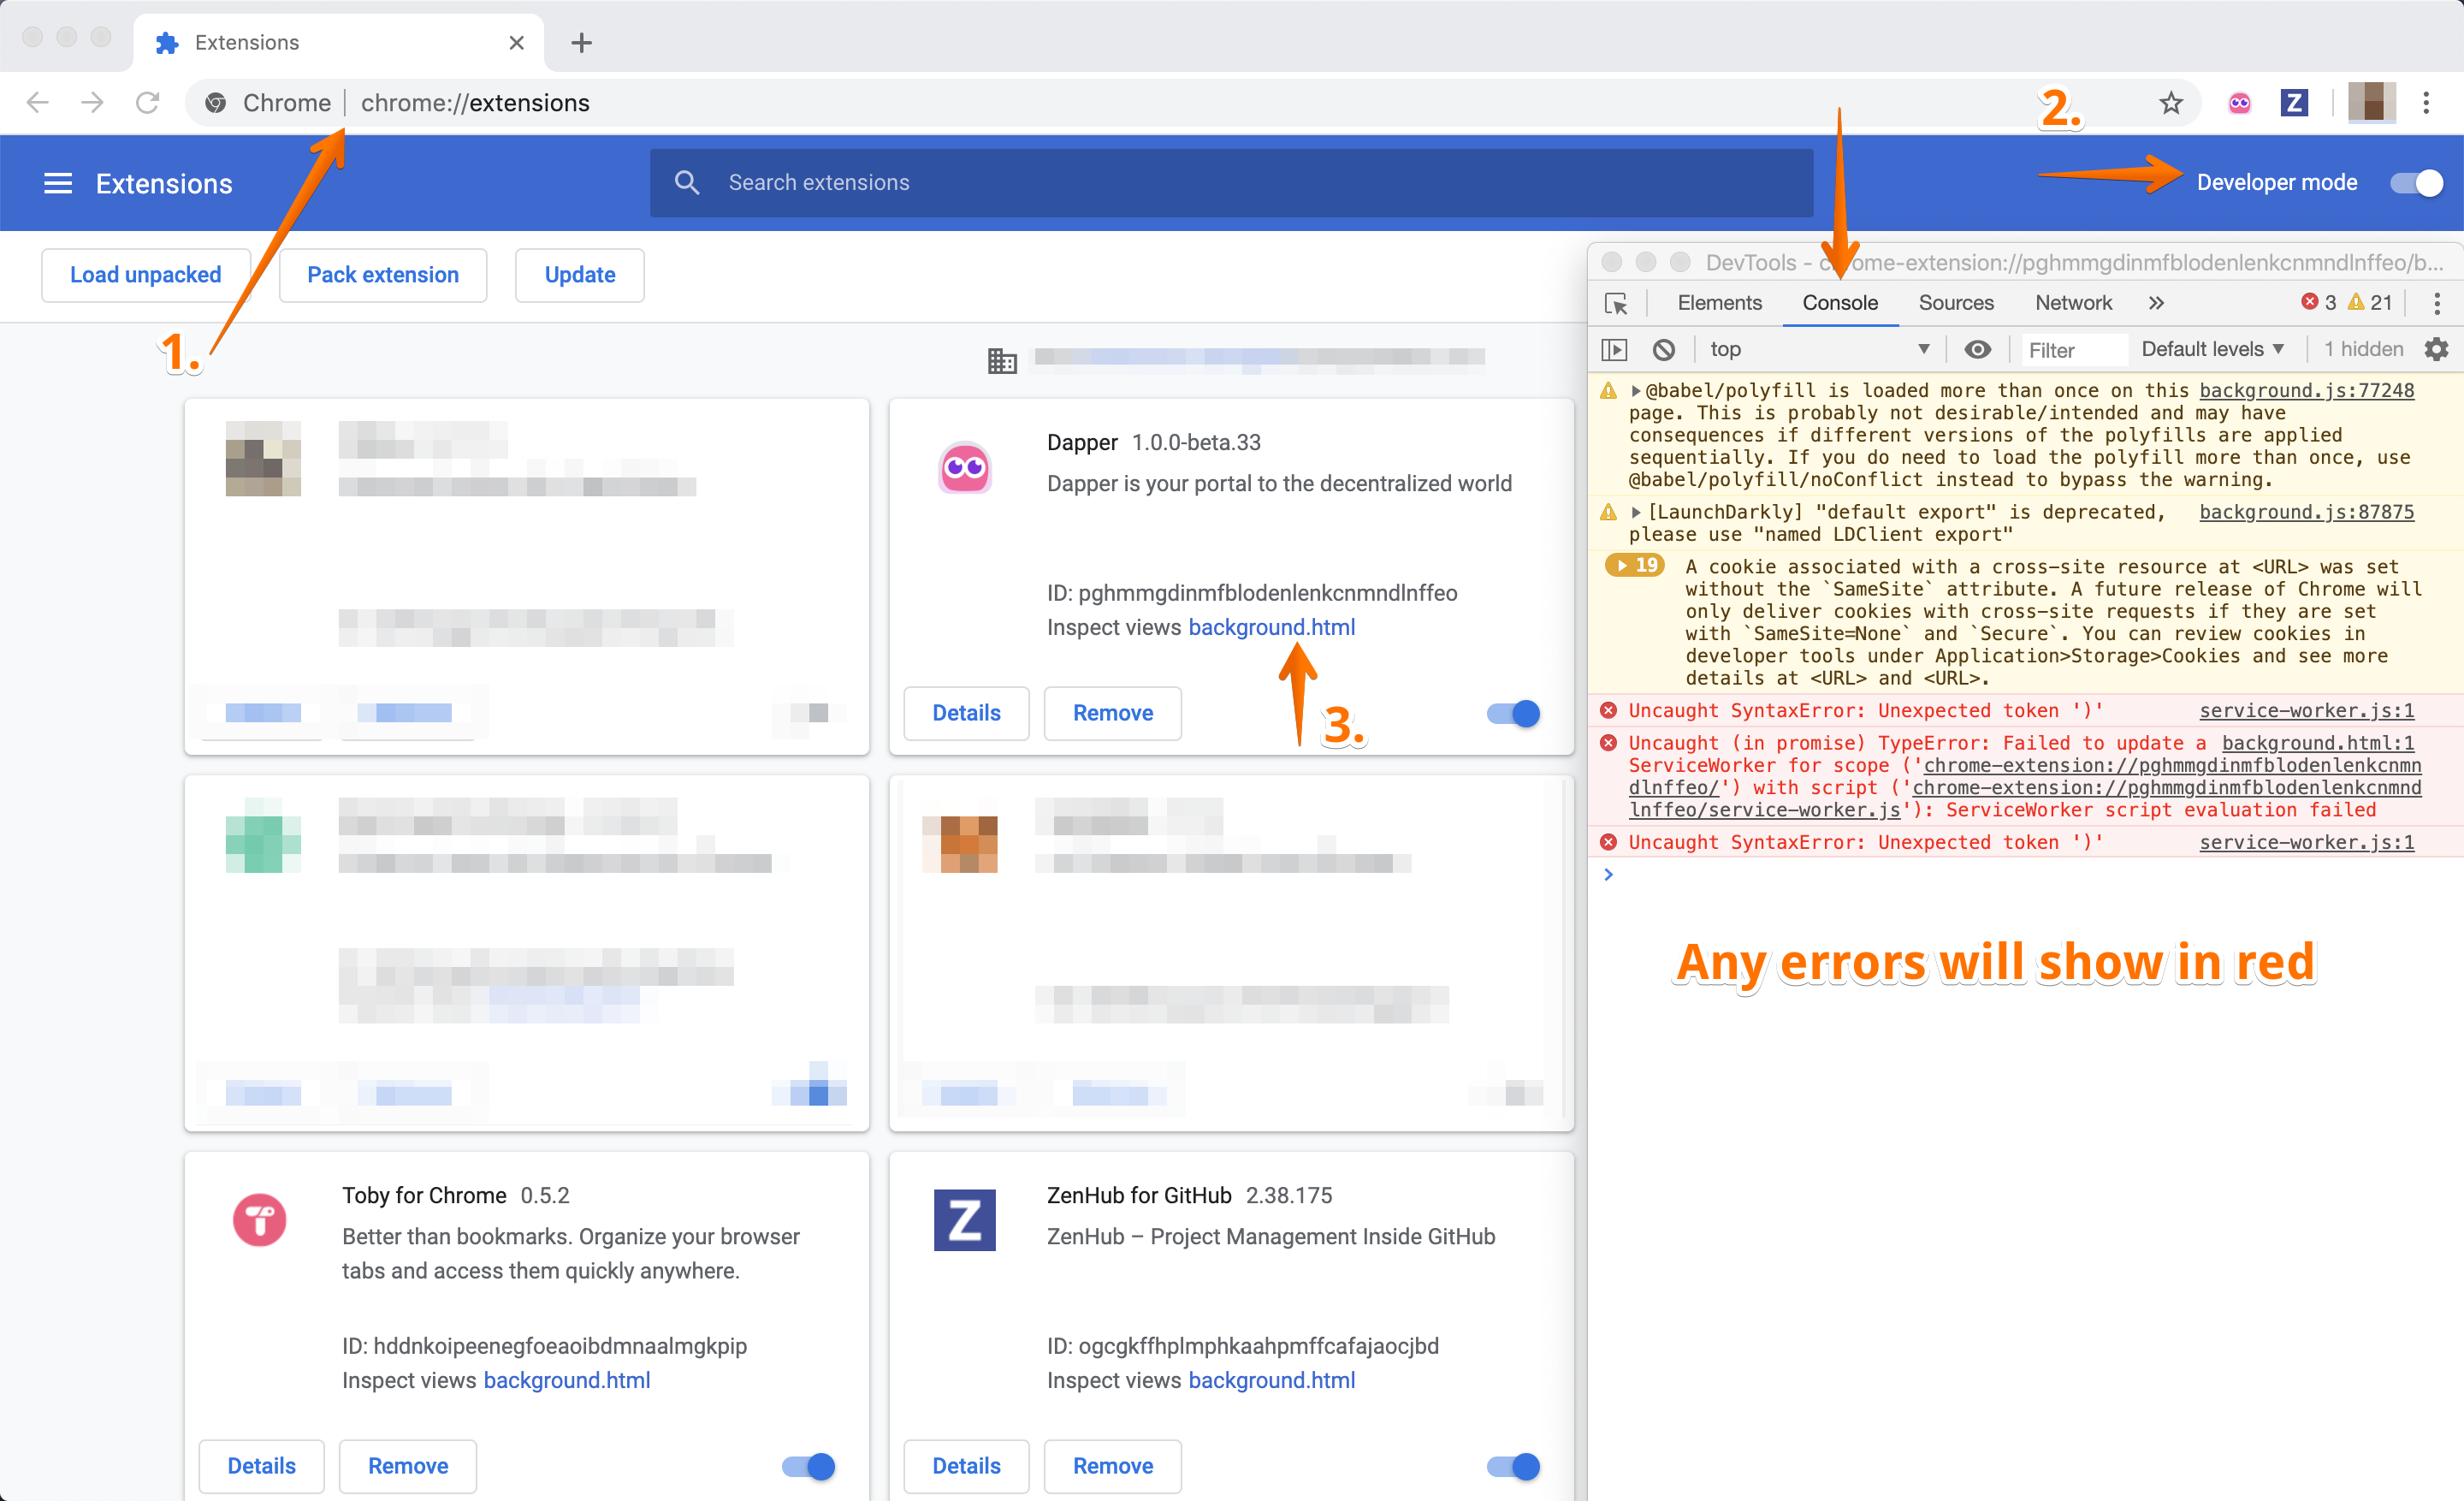Click the Toby for Chrome logo

(x=259, y=1220)
